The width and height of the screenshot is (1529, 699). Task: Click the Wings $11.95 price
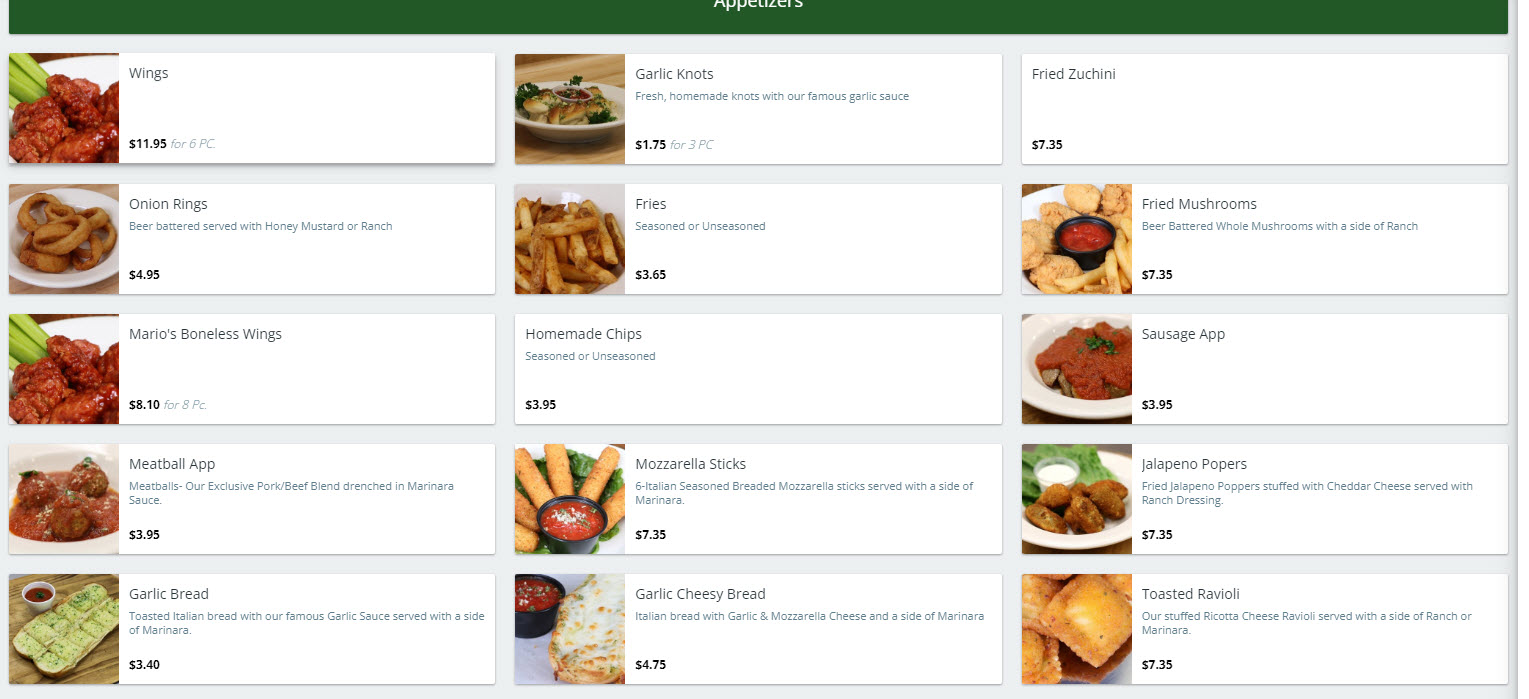point(148,144)
